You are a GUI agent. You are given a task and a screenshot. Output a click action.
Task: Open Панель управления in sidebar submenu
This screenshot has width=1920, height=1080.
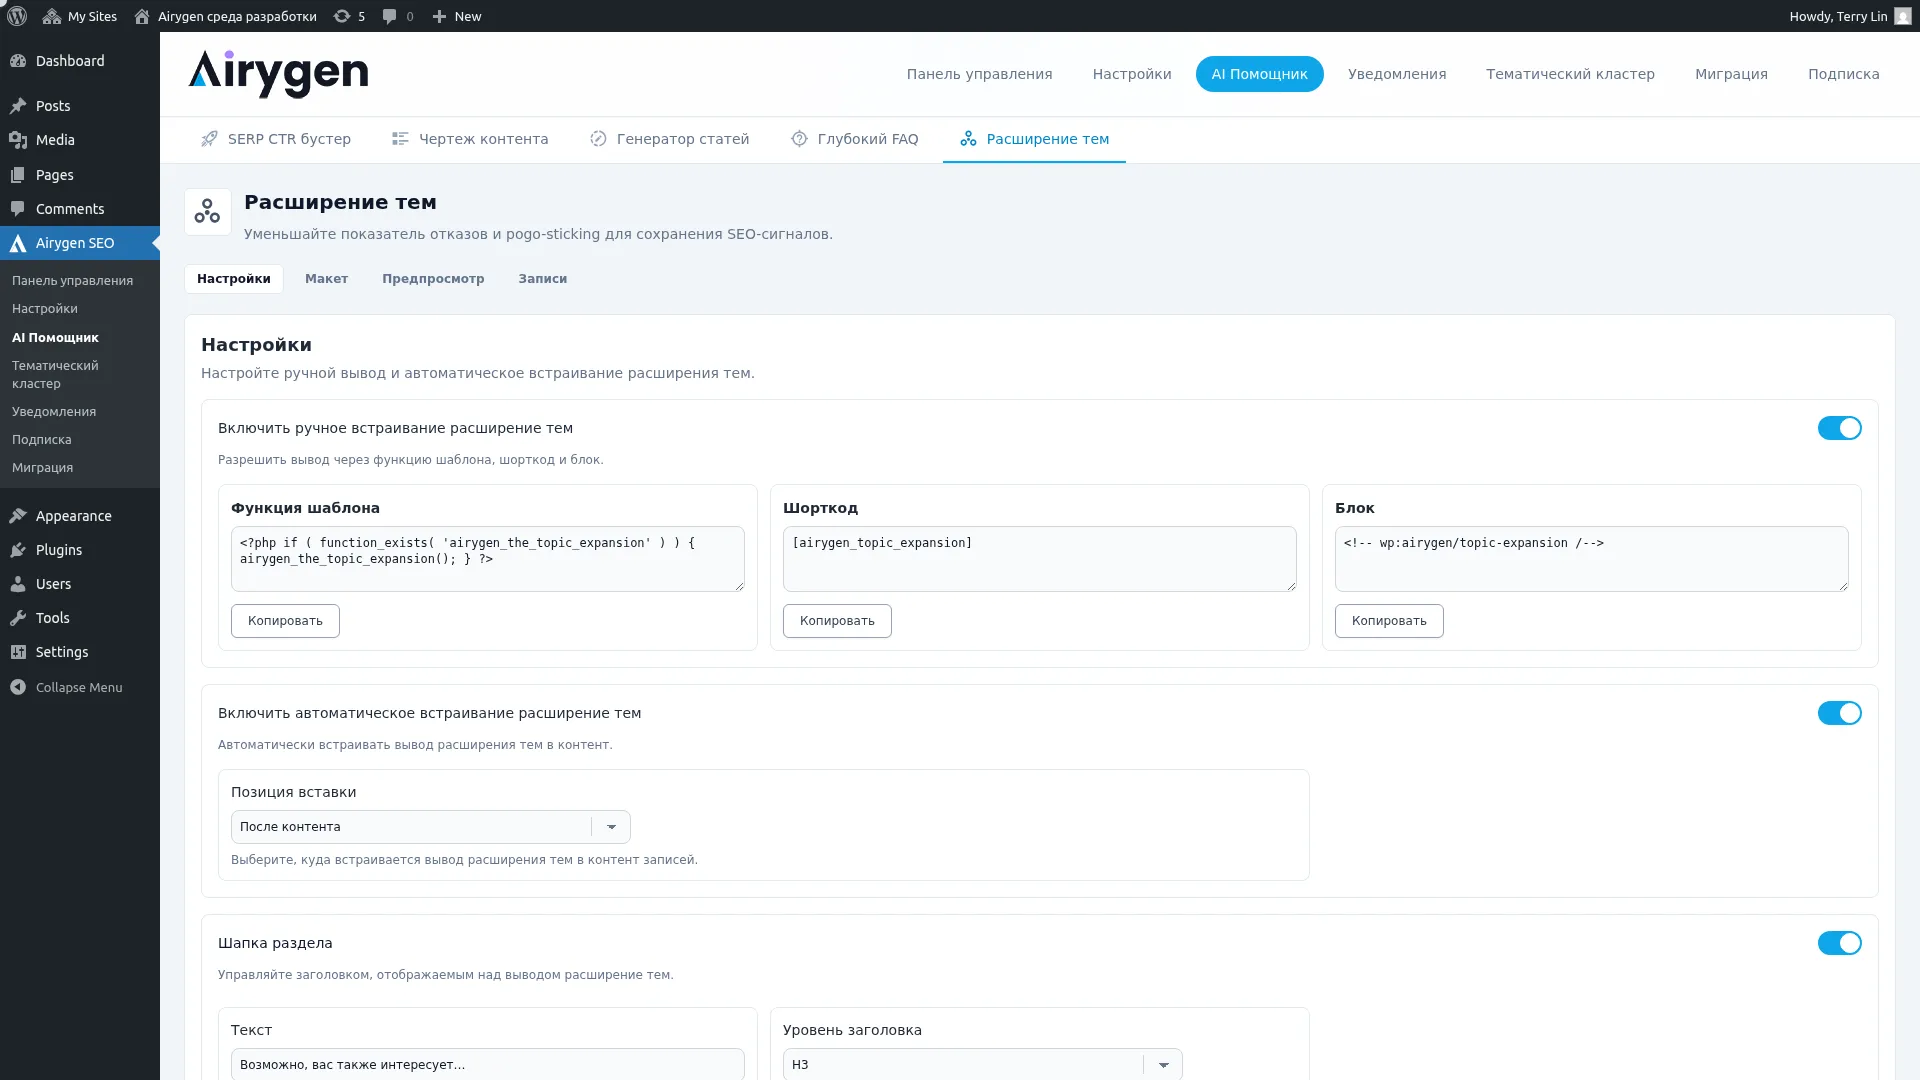pyautogui.click(x=72, y=281)
